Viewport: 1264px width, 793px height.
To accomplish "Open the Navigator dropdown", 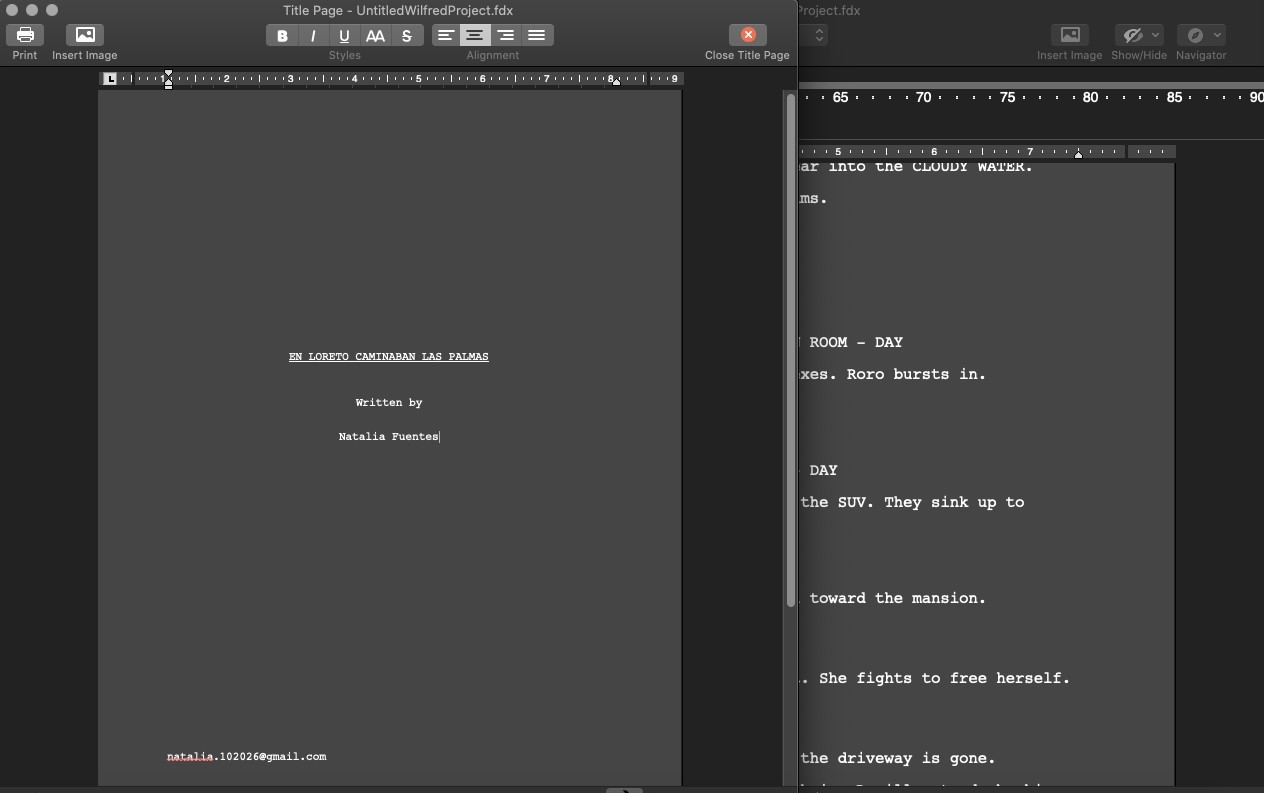I will tap(1200, 35).
